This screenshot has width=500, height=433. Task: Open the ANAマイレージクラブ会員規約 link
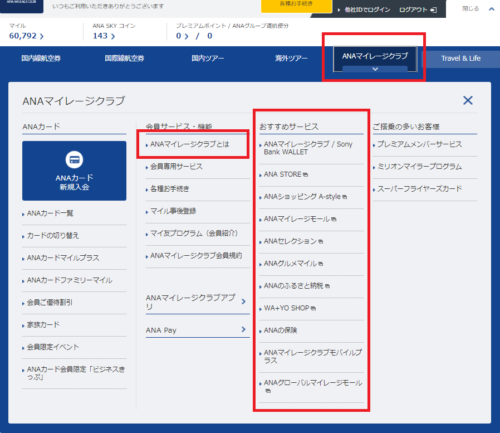click(196, 256)
